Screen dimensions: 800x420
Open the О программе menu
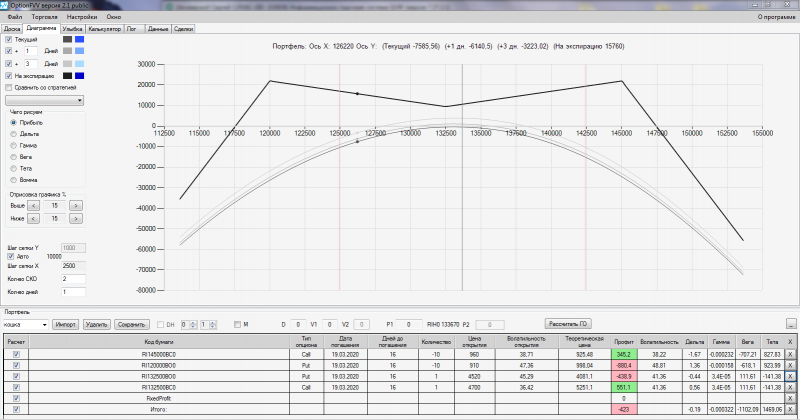pyautogui.click(x=776, y=17)
